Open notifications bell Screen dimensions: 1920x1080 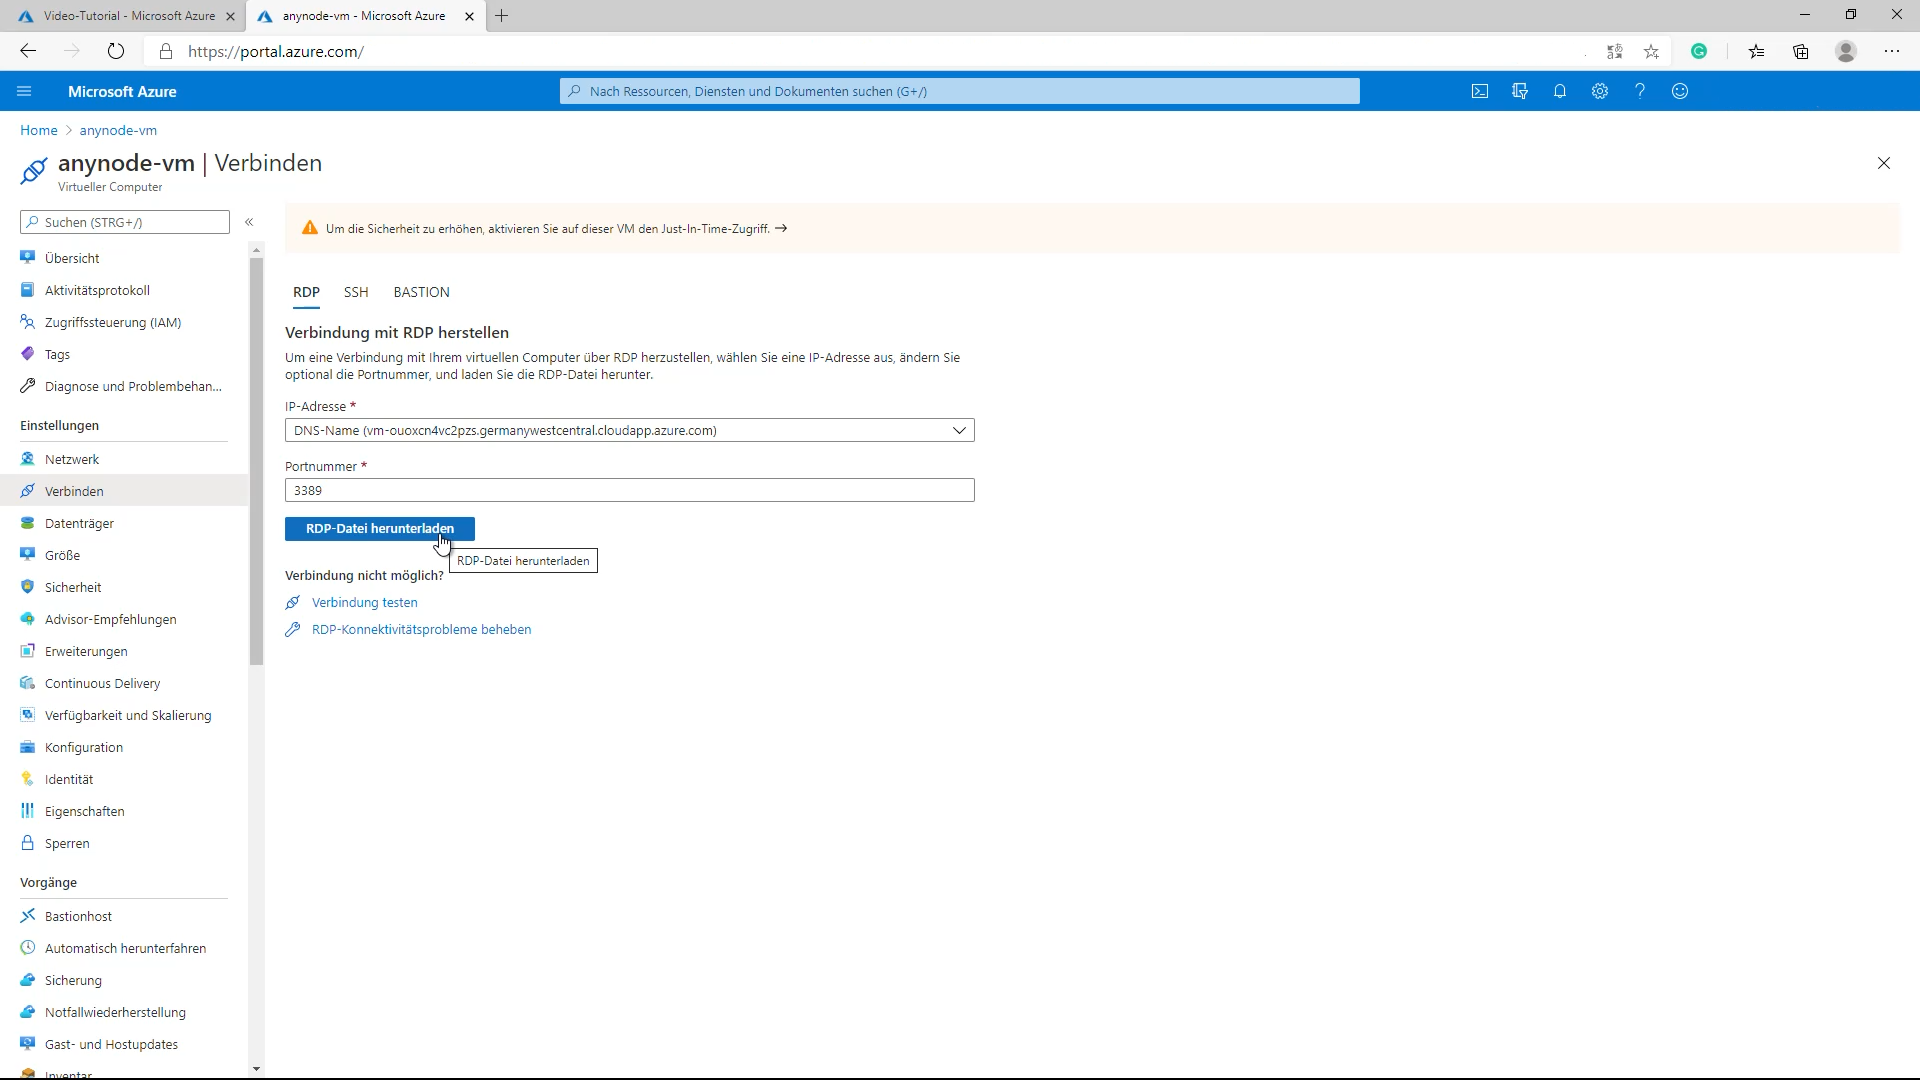(x=1560, y=91)
